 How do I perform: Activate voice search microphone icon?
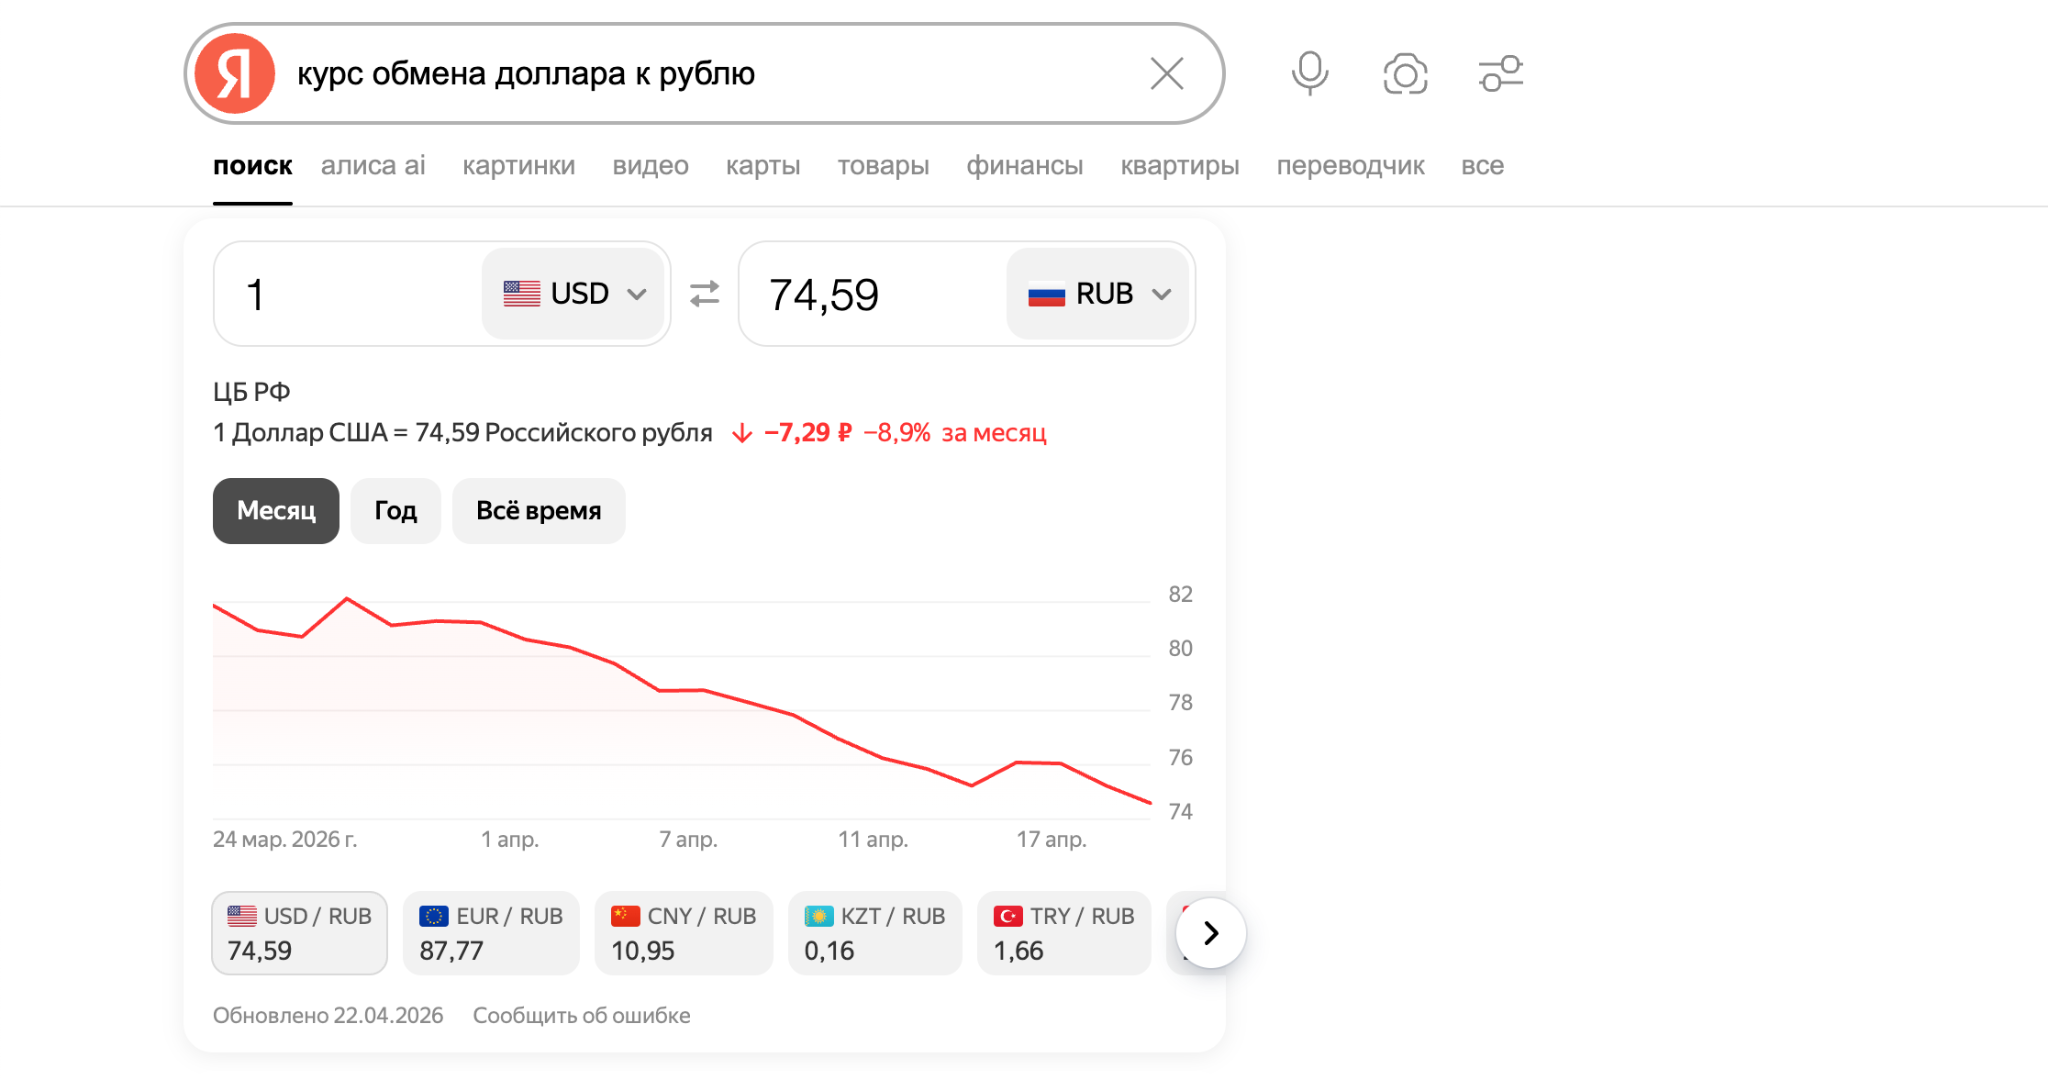pyautogui.click(x=1309, y=74)
